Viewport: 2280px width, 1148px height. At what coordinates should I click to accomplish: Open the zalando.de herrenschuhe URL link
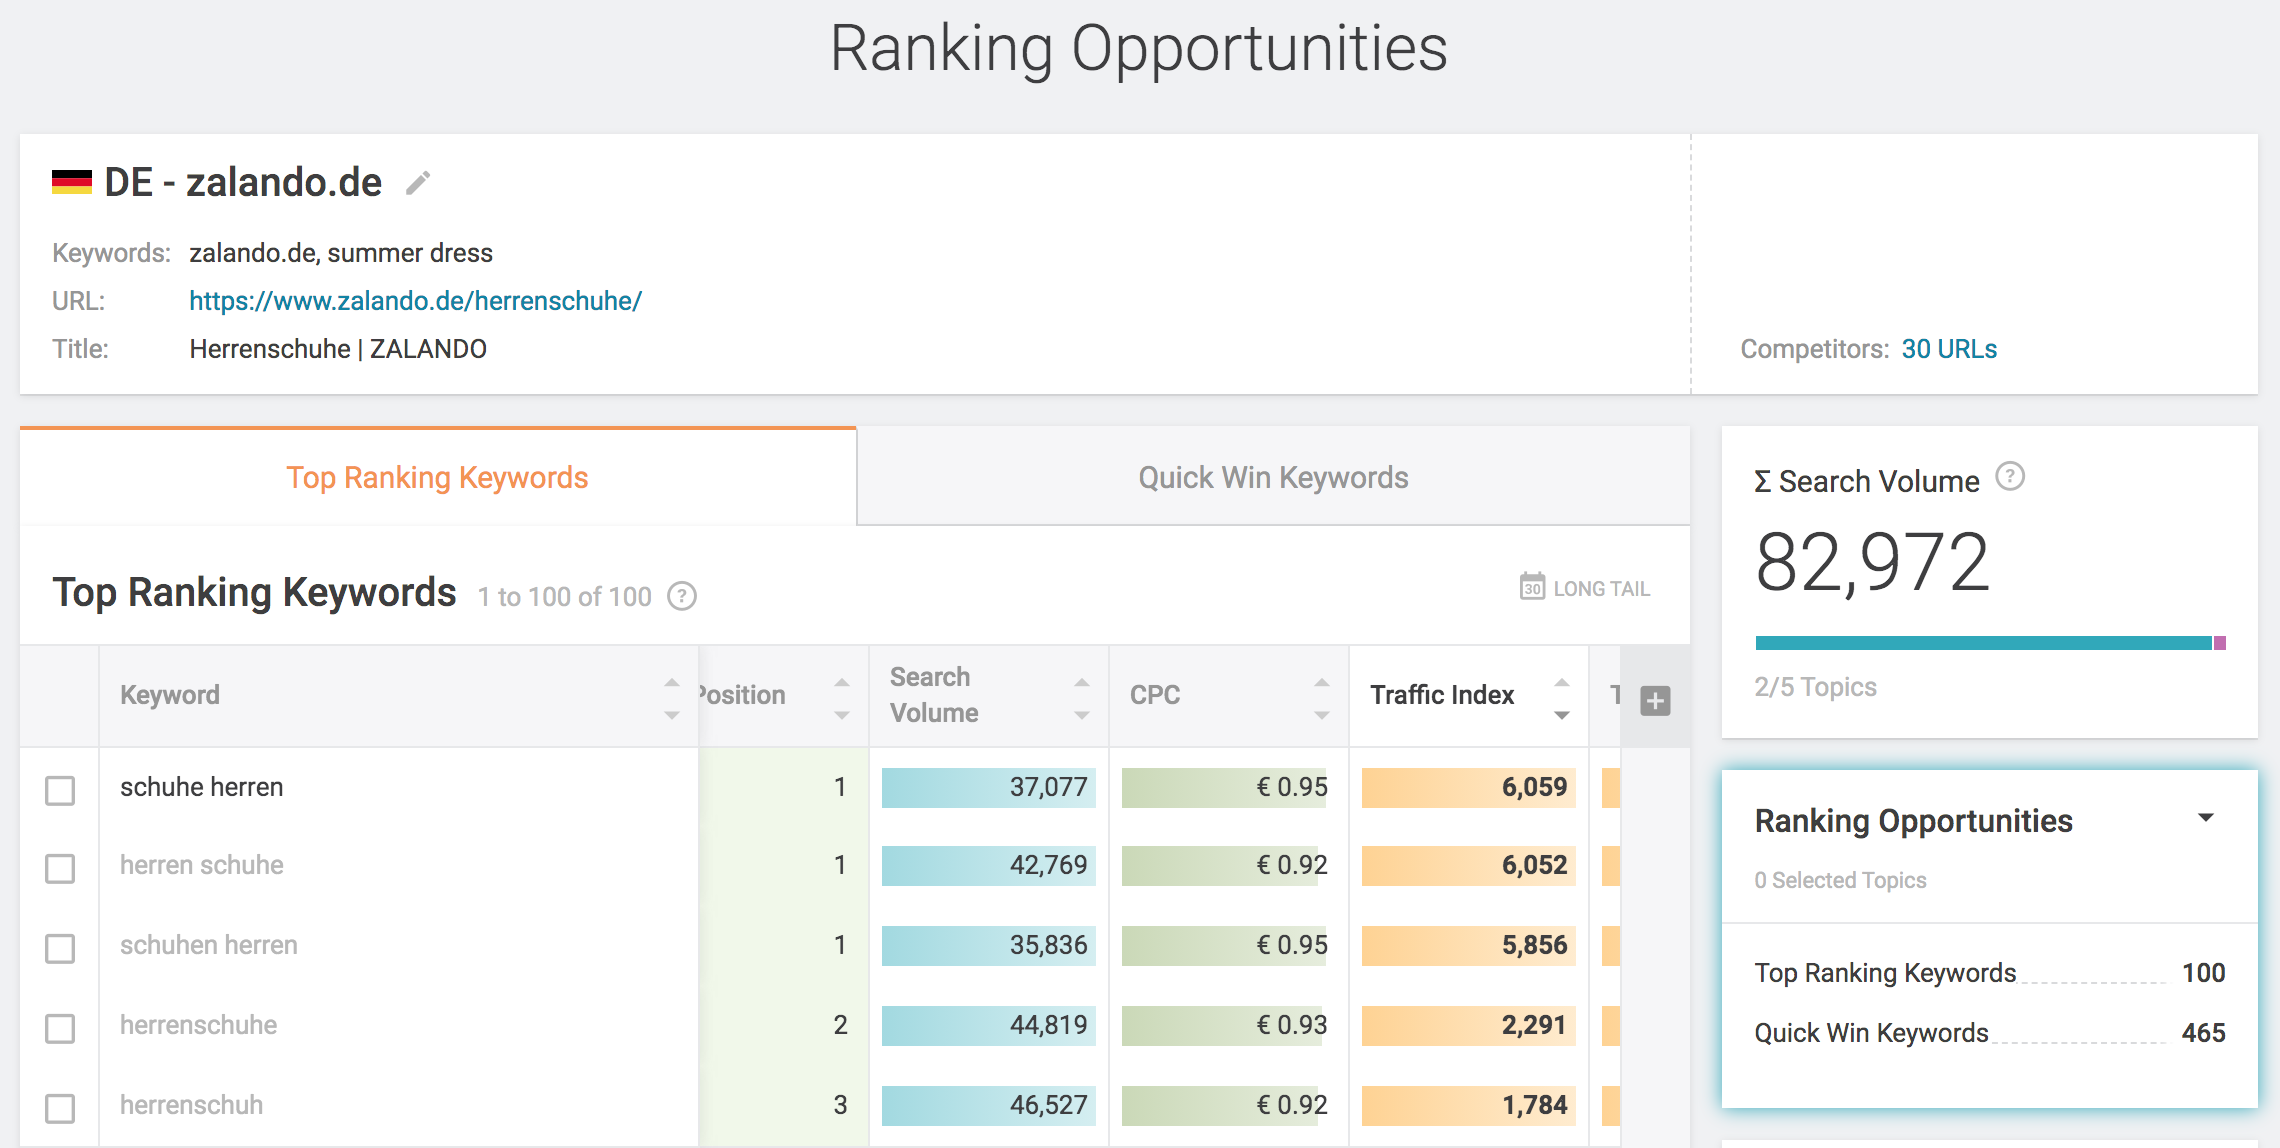coord(416,301)
